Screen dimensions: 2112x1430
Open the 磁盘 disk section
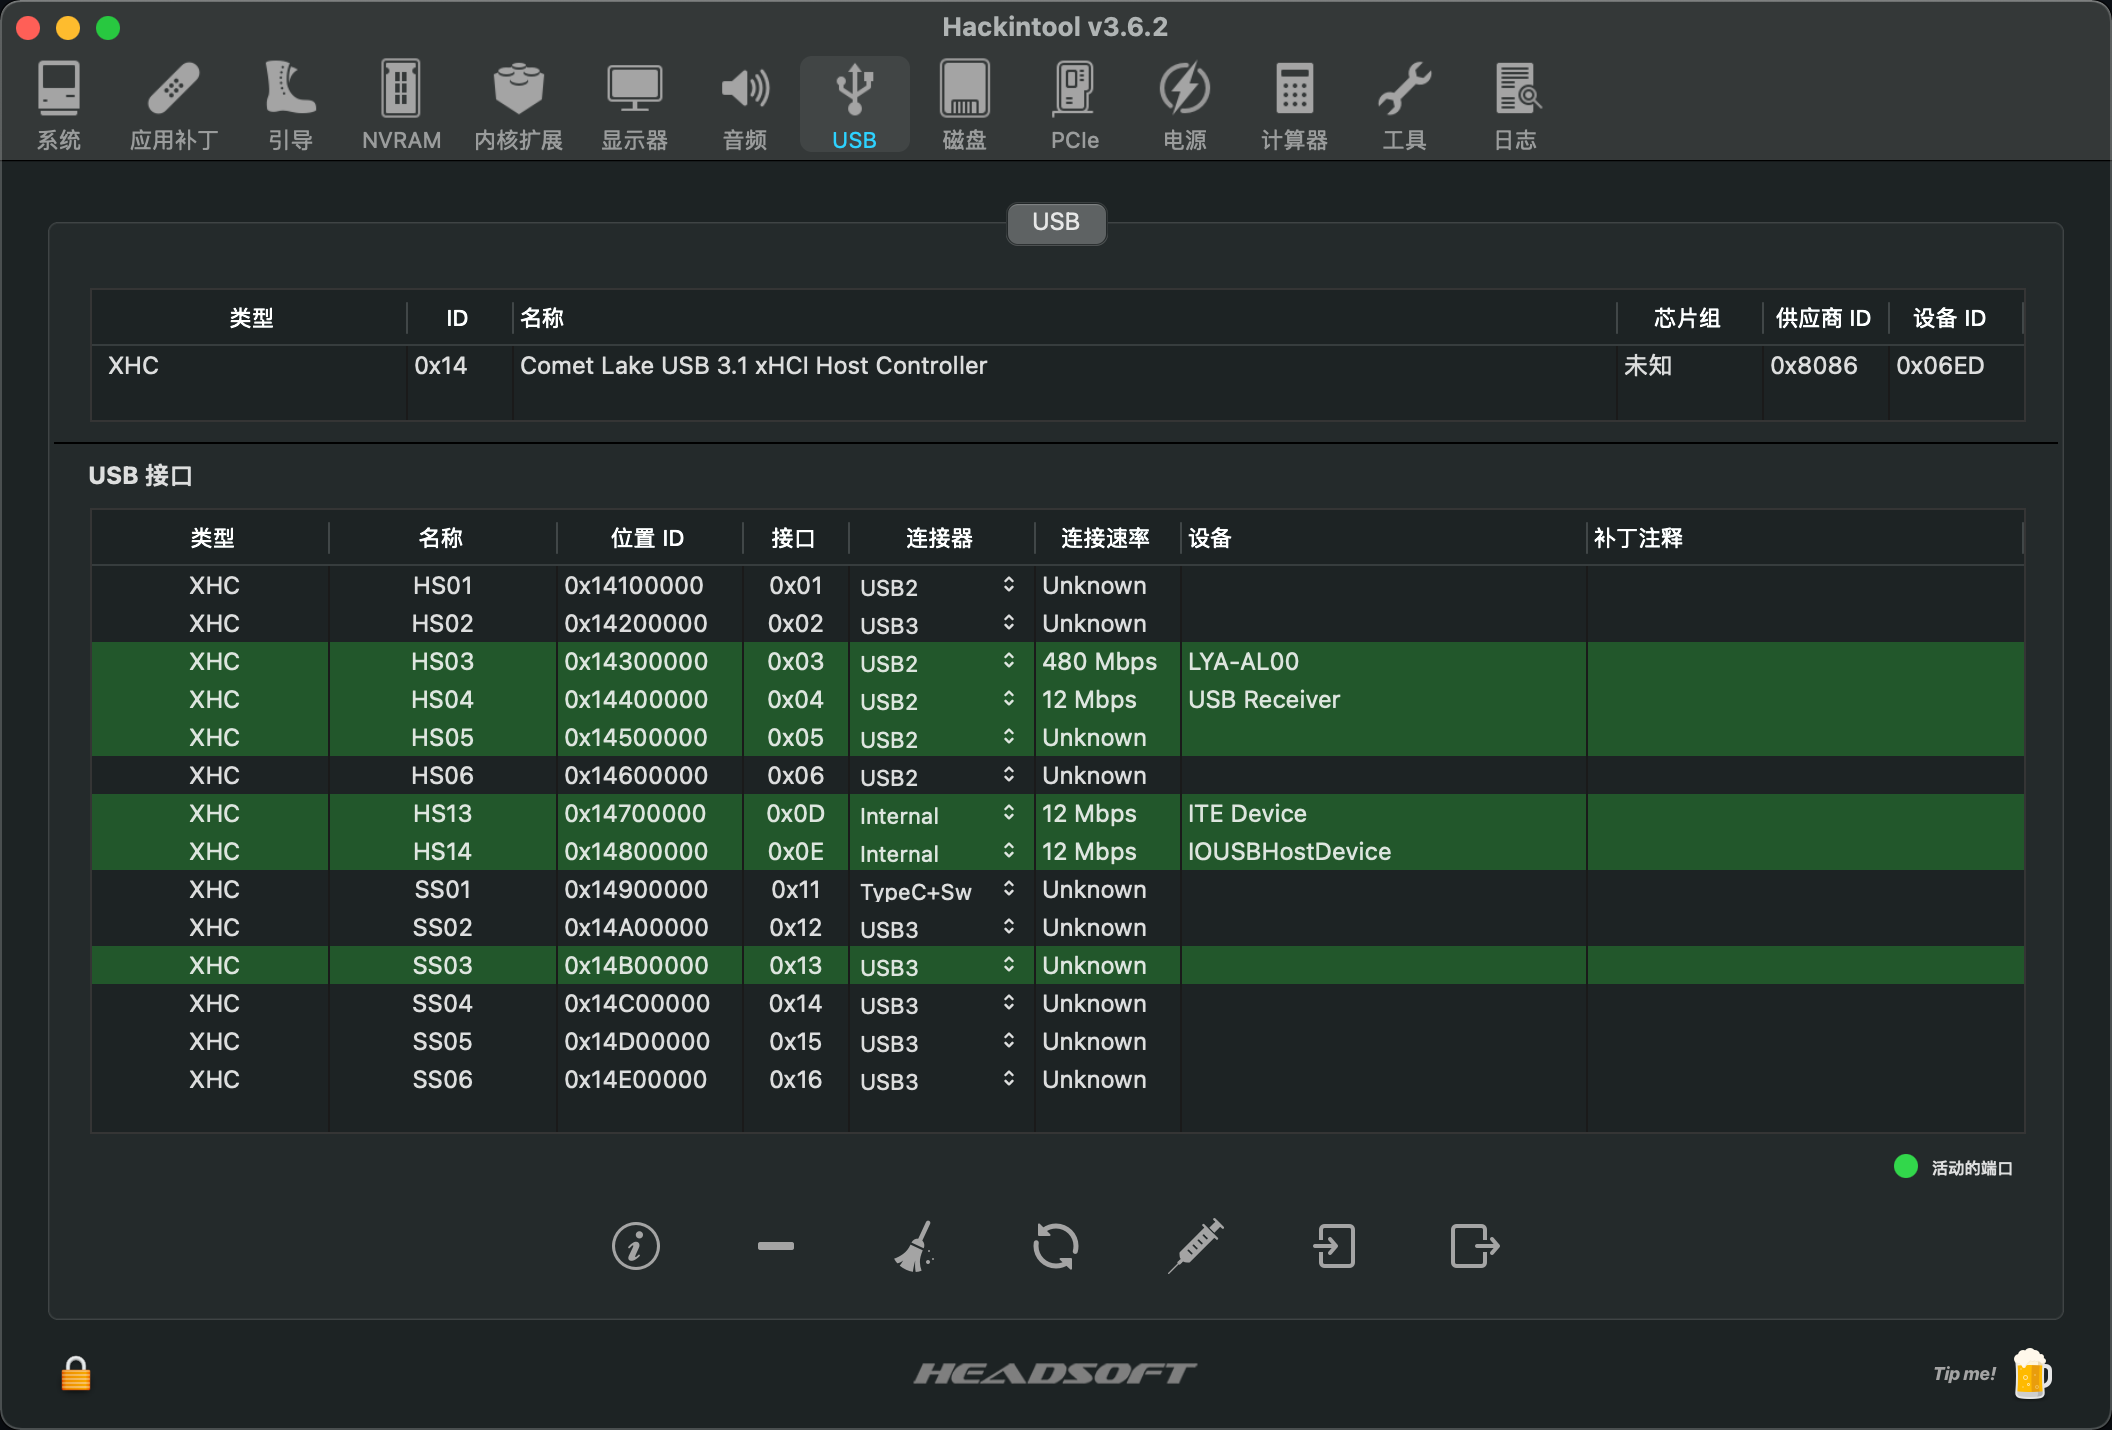click(964, 105)
